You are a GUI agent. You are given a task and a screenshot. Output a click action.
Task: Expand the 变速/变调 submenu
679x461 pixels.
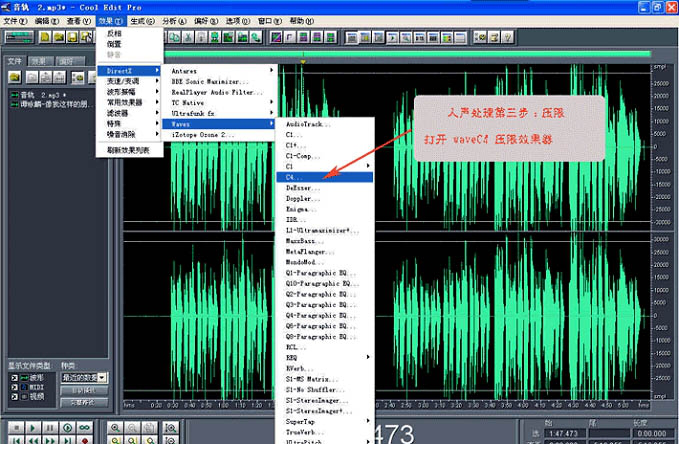pos(130,81)
